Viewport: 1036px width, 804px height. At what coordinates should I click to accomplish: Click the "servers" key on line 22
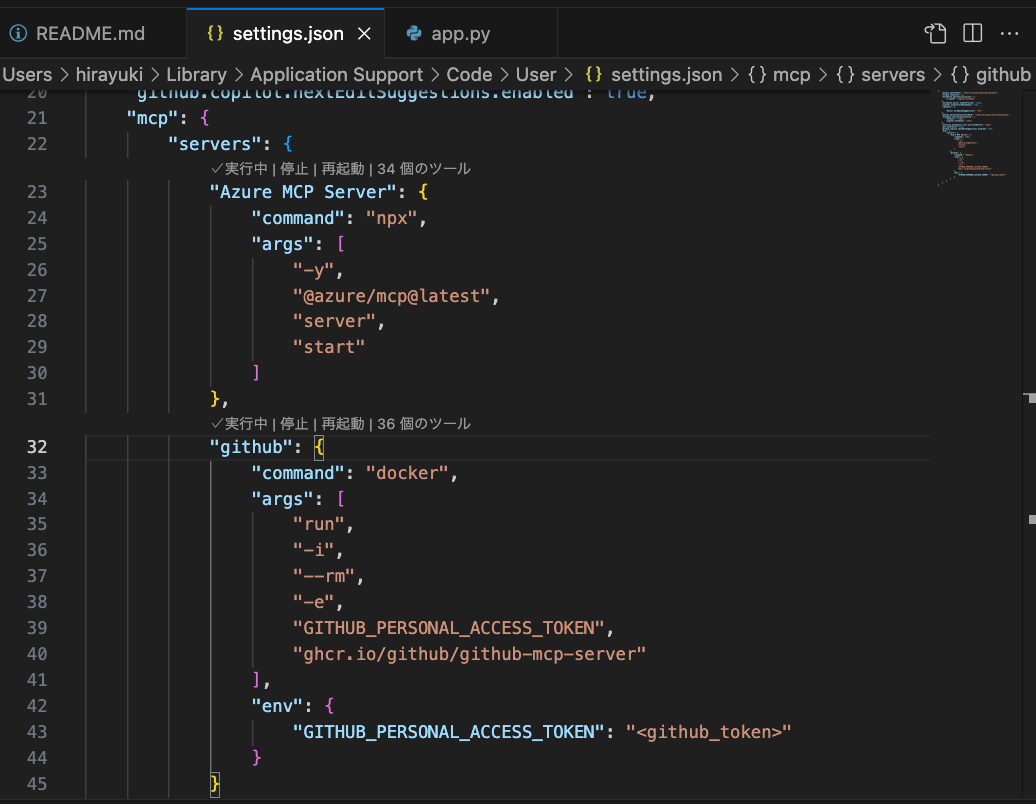(215, 144)
